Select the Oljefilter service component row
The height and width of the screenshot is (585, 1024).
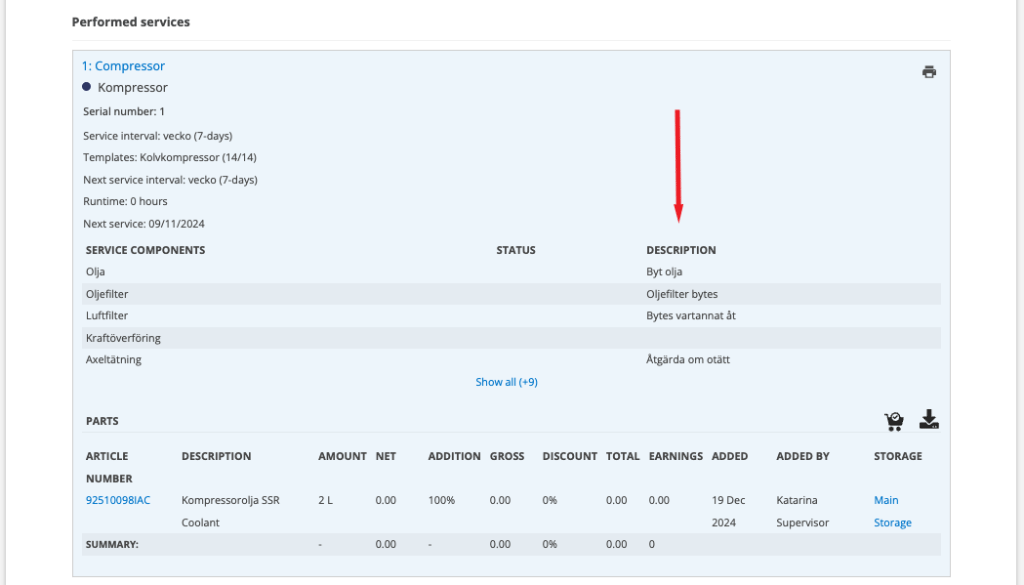pyautogui.click(x=511, y=294)
